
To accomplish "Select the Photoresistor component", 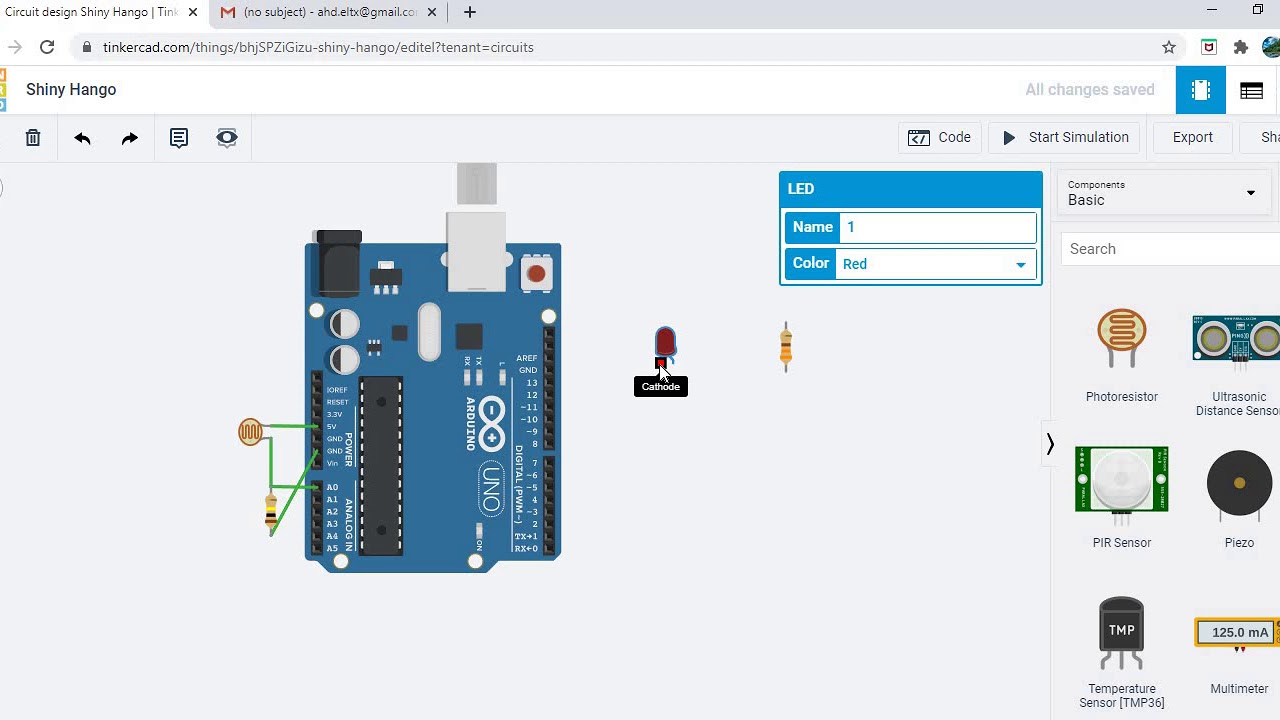I will click(1122, 356).
